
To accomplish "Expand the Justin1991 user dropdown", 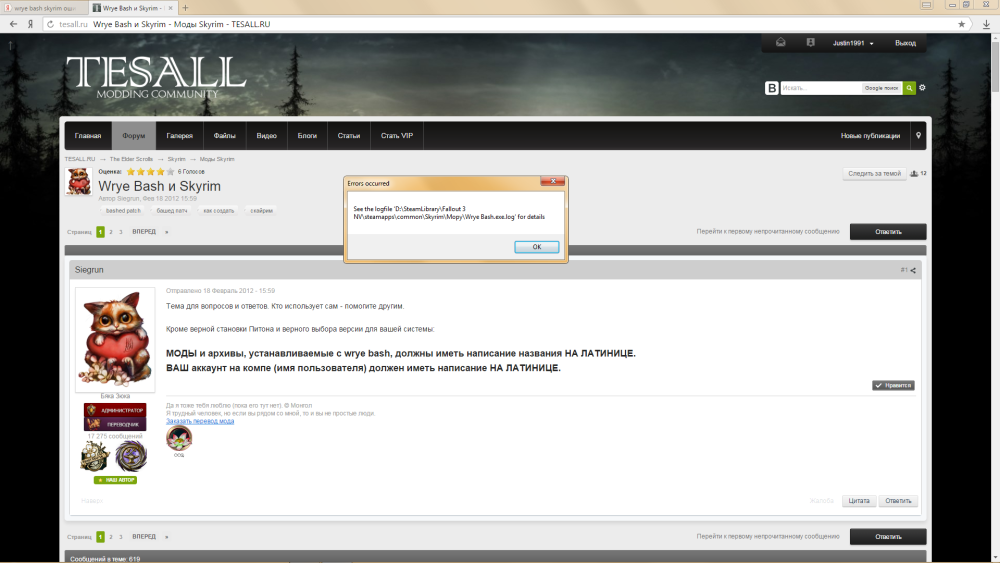I will [853, 43].
